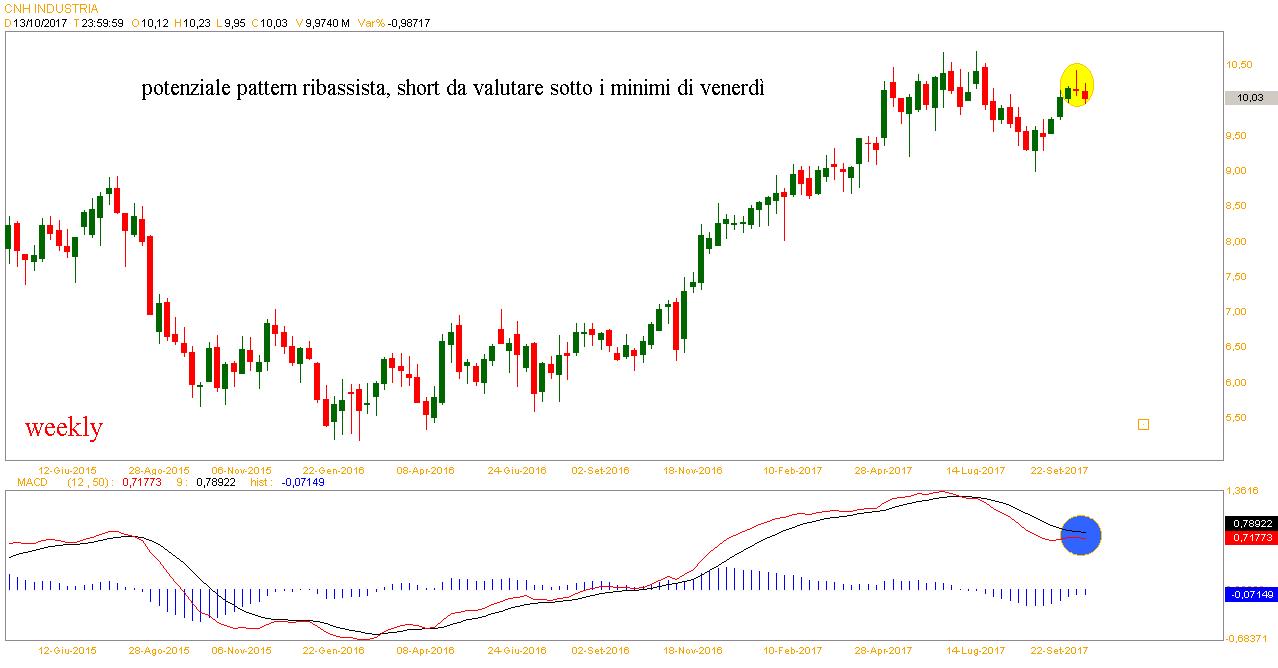Select the 'potenziale pattern ribassista' annotation text
Image resolution: width=1278 pixels, height=668 pixels.
tap(453, 89)
